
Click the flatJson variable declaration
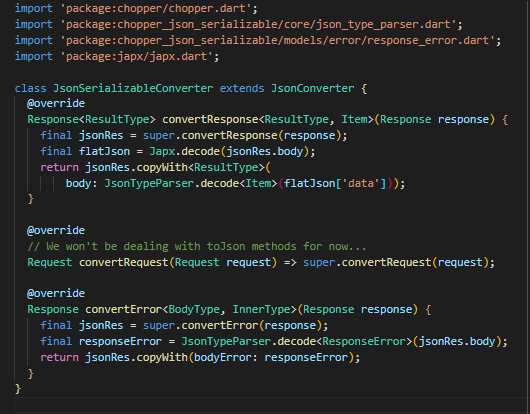tap(104, 151)
